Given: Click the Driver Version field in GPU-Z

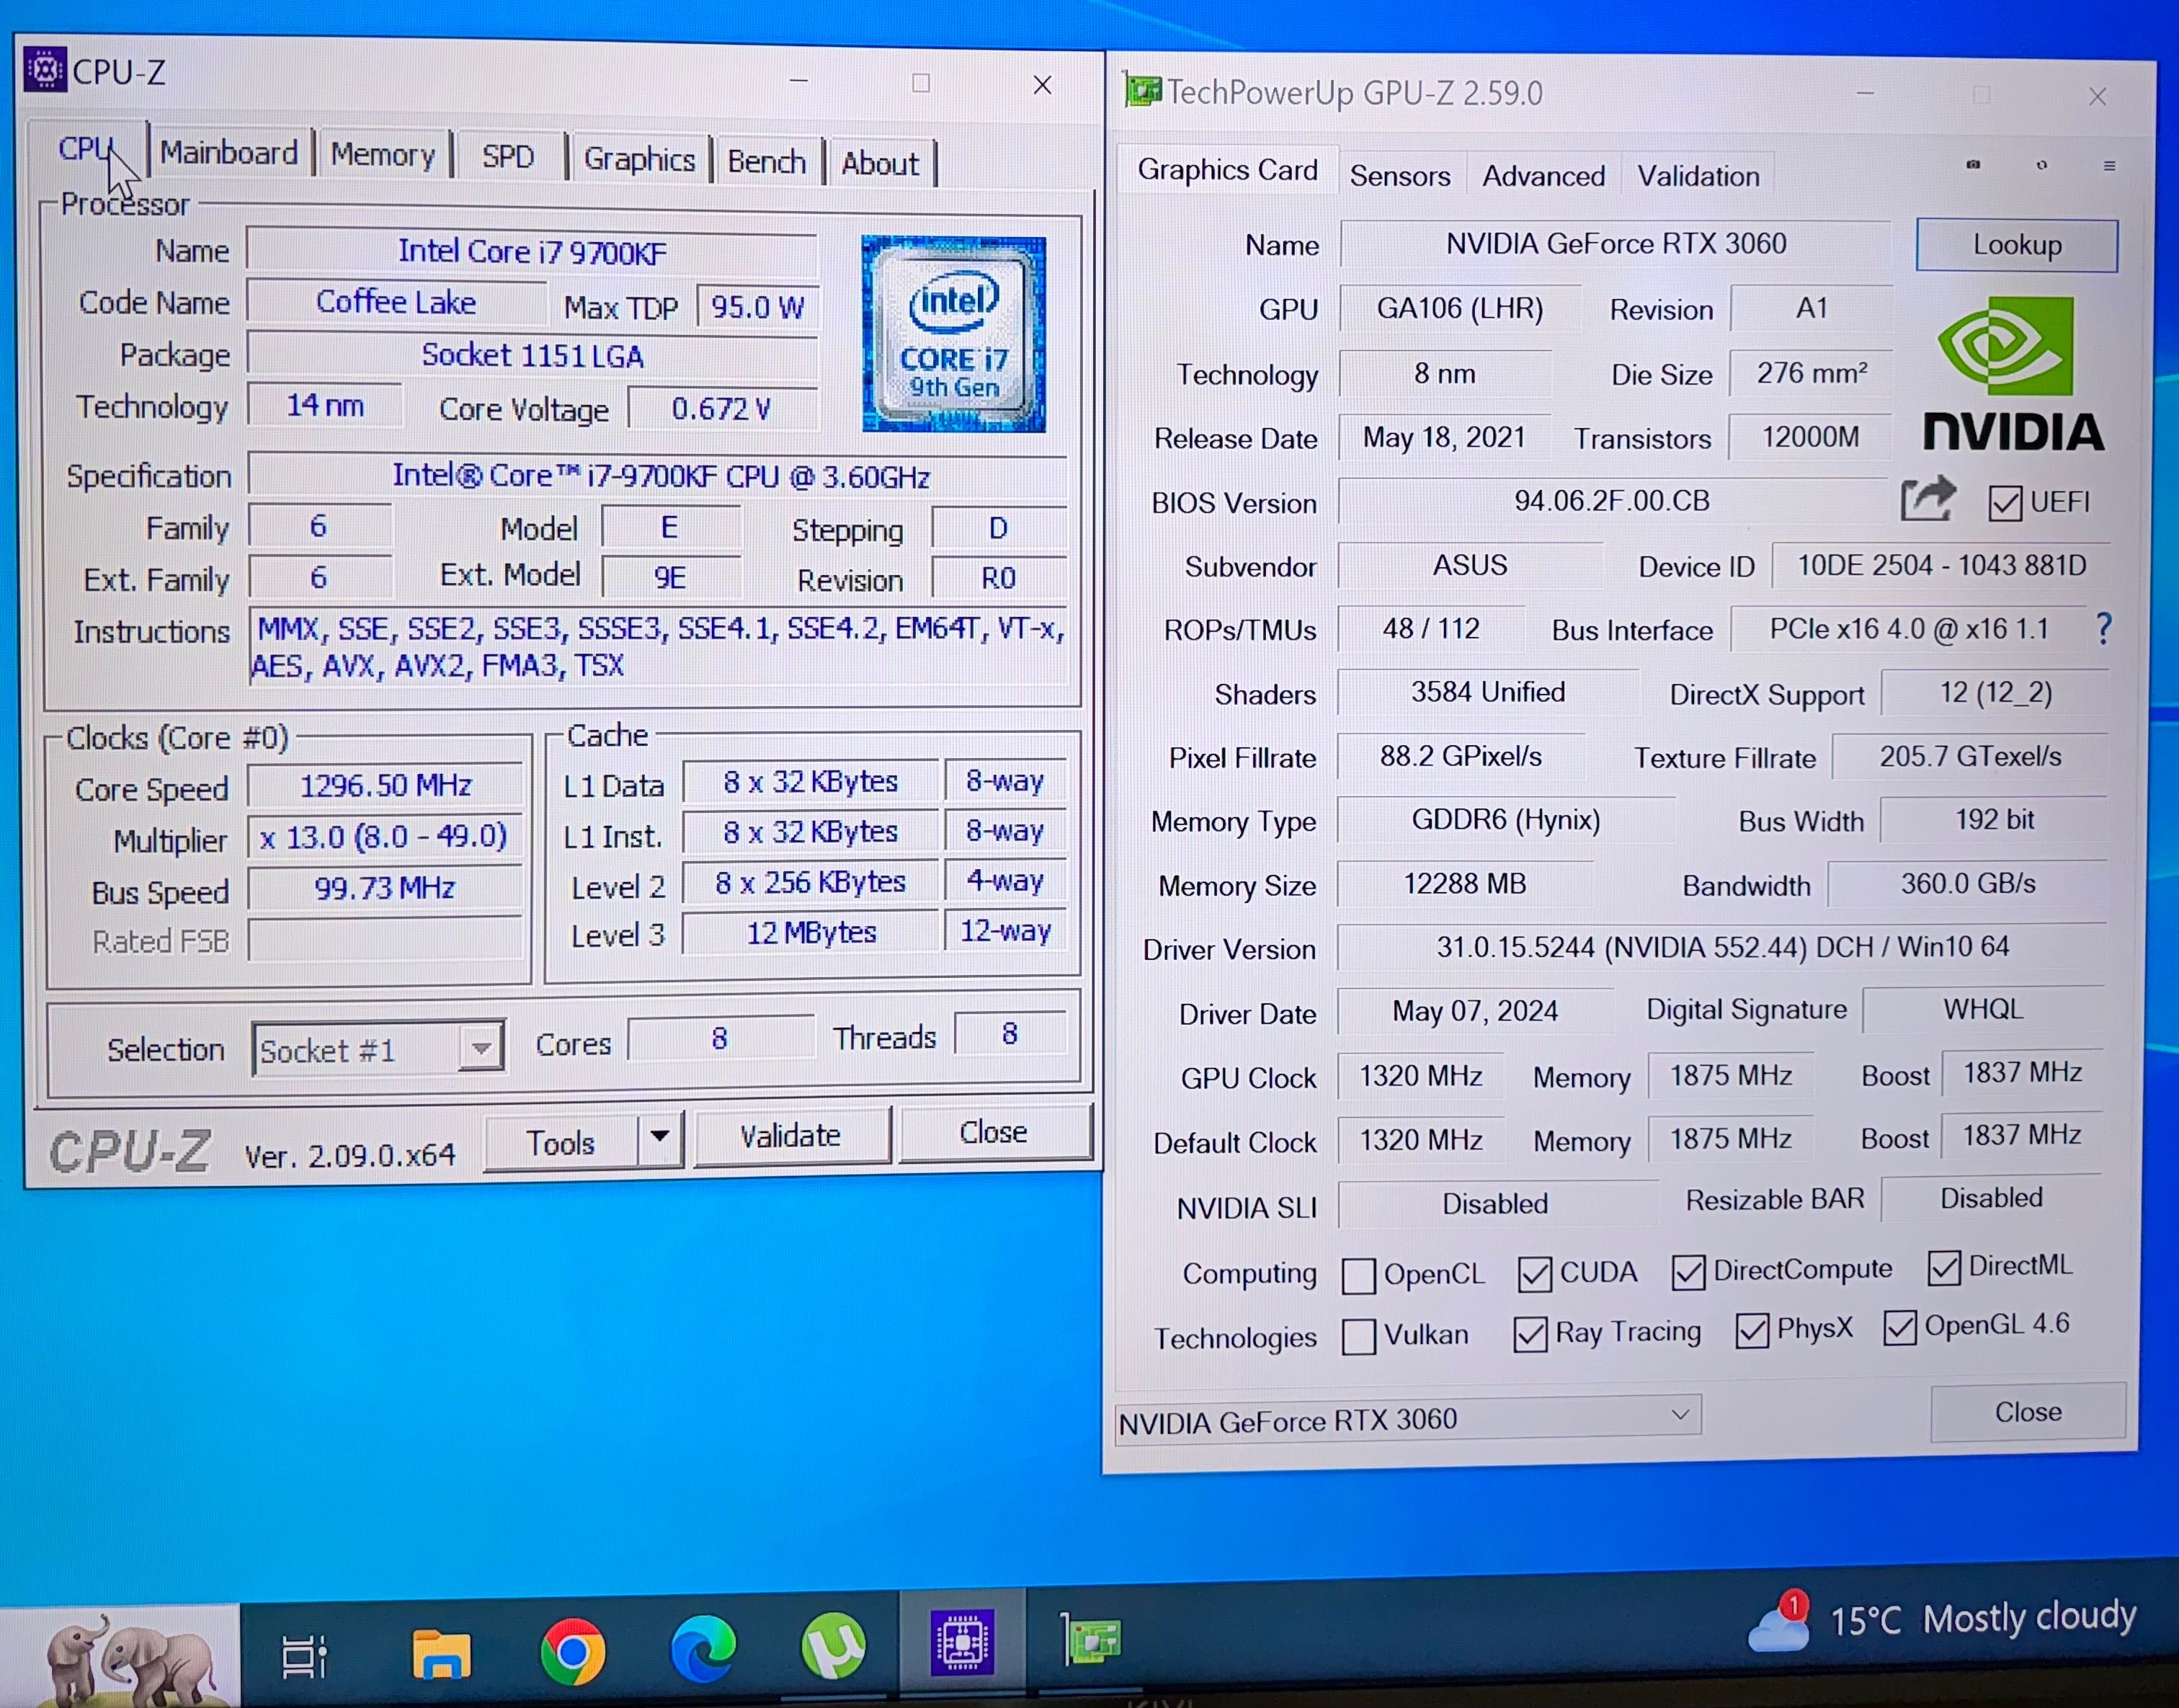Looking at the screenshot, I should click(x=1722, y=947).
